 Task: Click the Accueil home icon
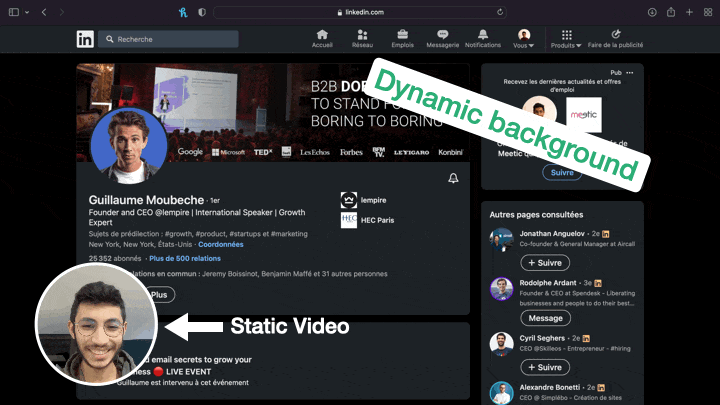point(322,39)
